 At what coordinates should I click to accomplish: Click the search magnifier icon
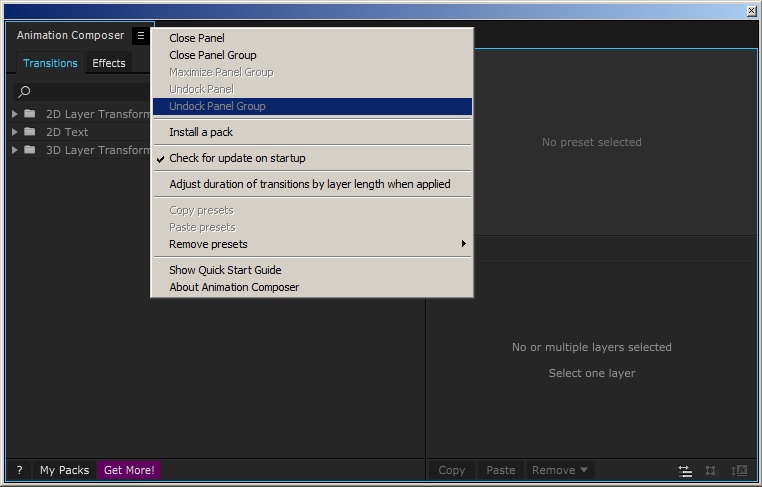pyautogui.click(x=24, y=91)
